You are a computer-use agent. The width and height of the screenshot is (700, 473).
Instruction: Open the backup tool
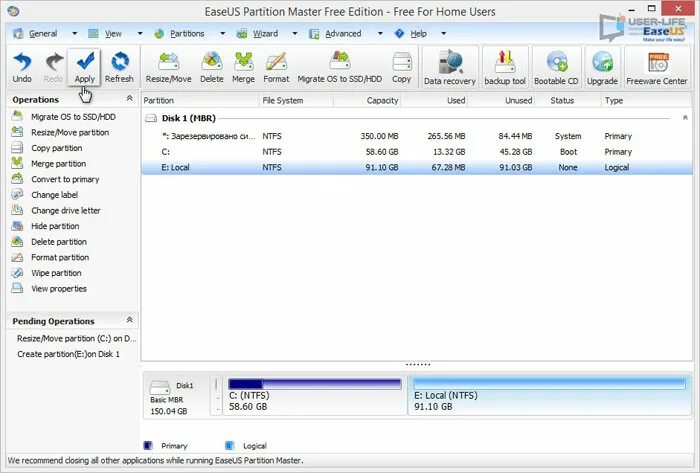pyautogui.click(x=505, y=66)
